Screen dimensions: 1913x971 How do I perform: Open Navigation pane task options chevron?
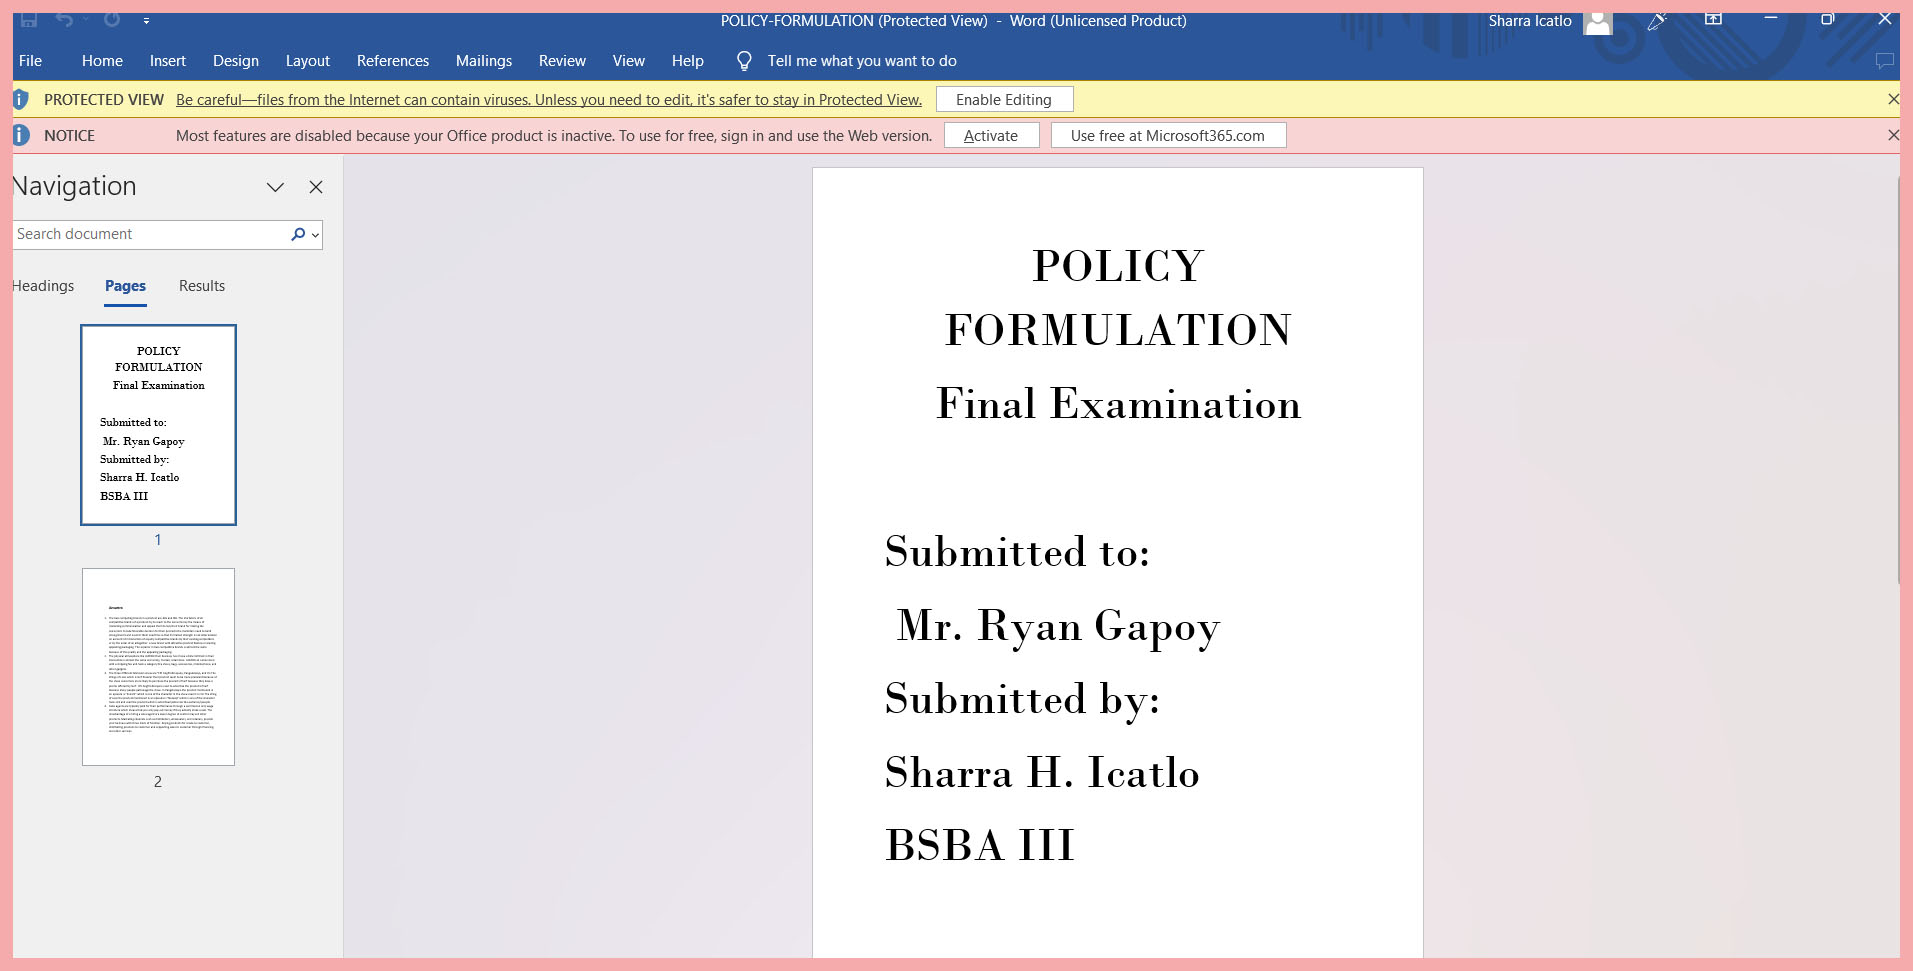275,187
